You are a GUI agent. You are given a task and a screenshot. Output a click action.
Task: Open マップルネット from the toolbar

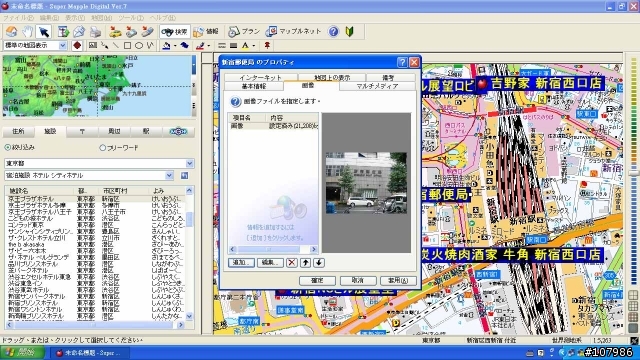point(293,31)
